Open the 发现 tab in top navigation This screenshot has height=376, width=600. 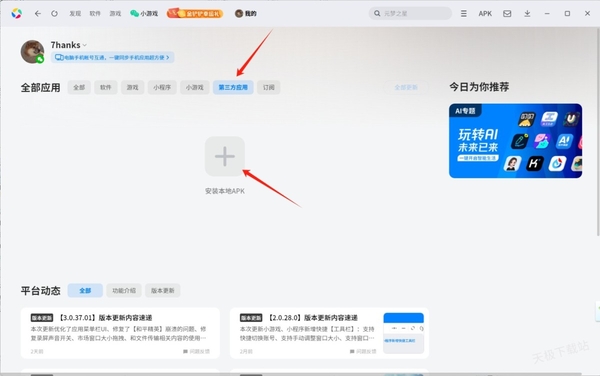coord(75,13)
